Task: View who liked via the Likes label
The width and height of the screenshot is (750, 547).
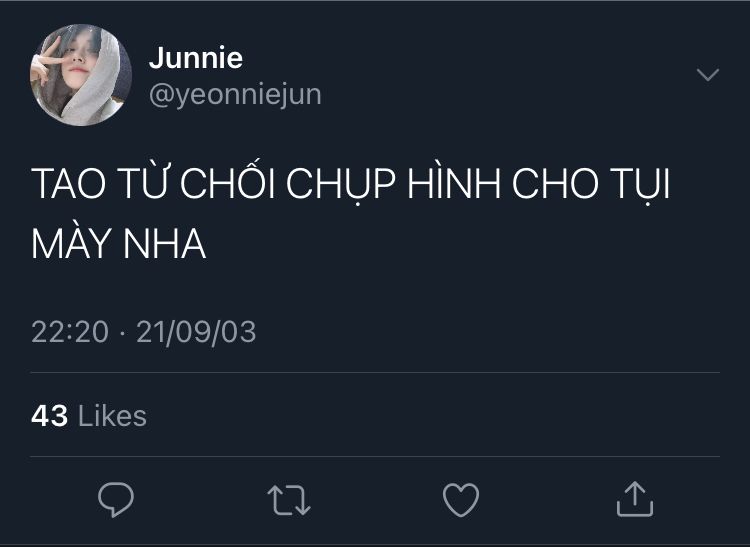Action: tap(112, 416)
